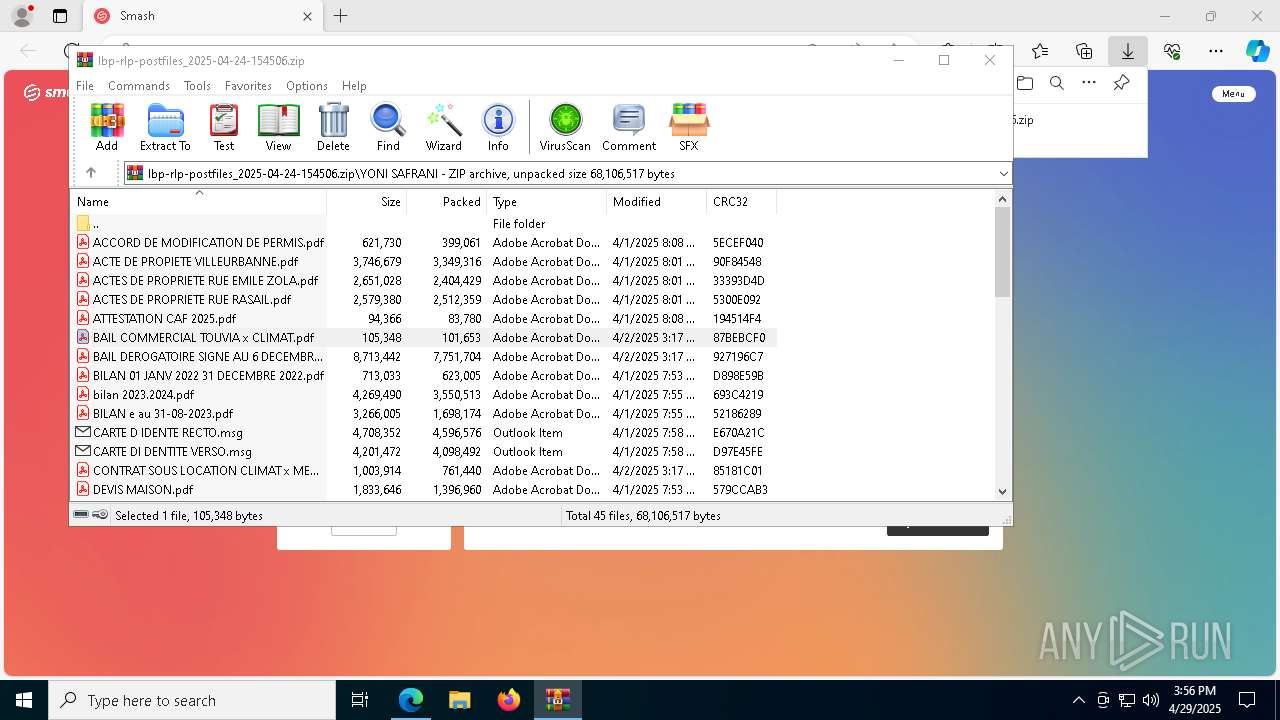Open Firefox from taskbar
Image resolution: width=1280 pixels, height=720 pixels.
pos(508,700)
